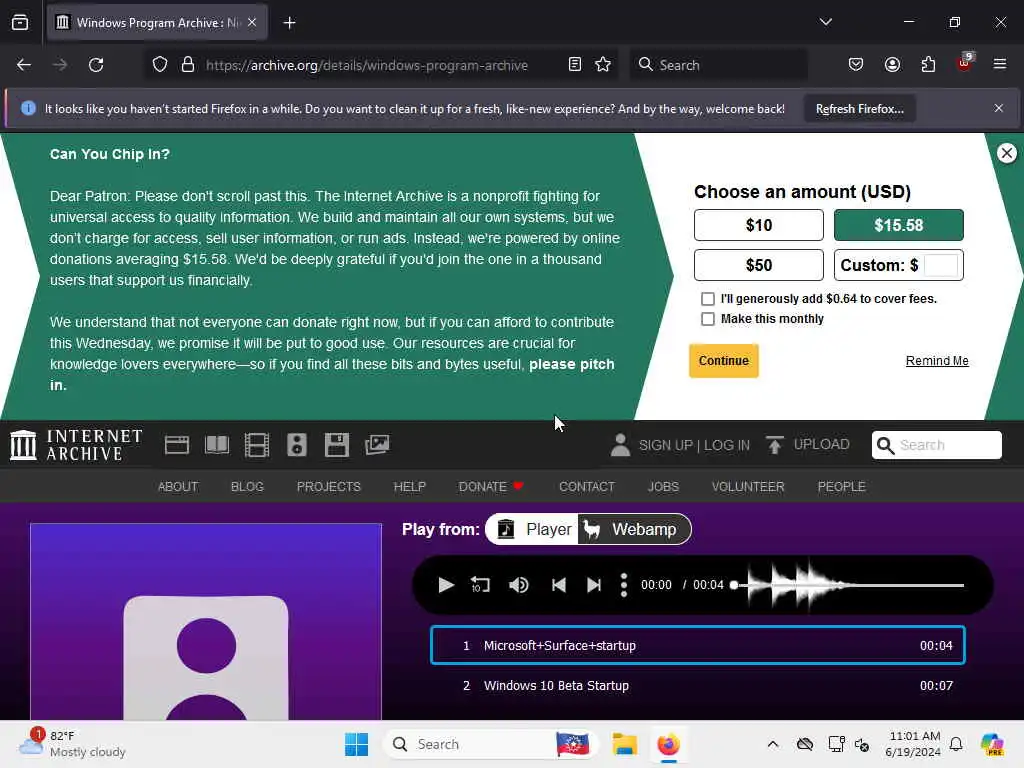The image size is (1024, 768).
Task: Click the Internet Archive search box
Action: pyautogui.click(x=936, y=445)
